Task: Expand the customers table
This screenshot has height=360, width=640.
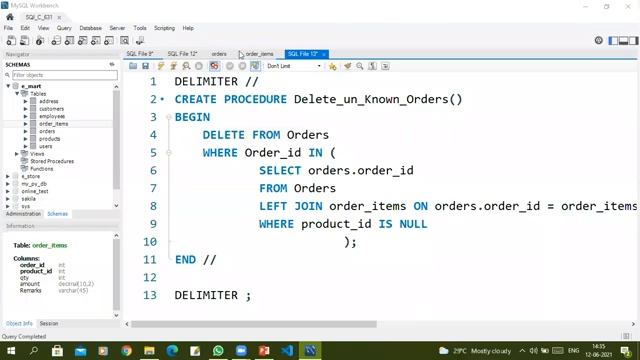Action: coord(25,109)
